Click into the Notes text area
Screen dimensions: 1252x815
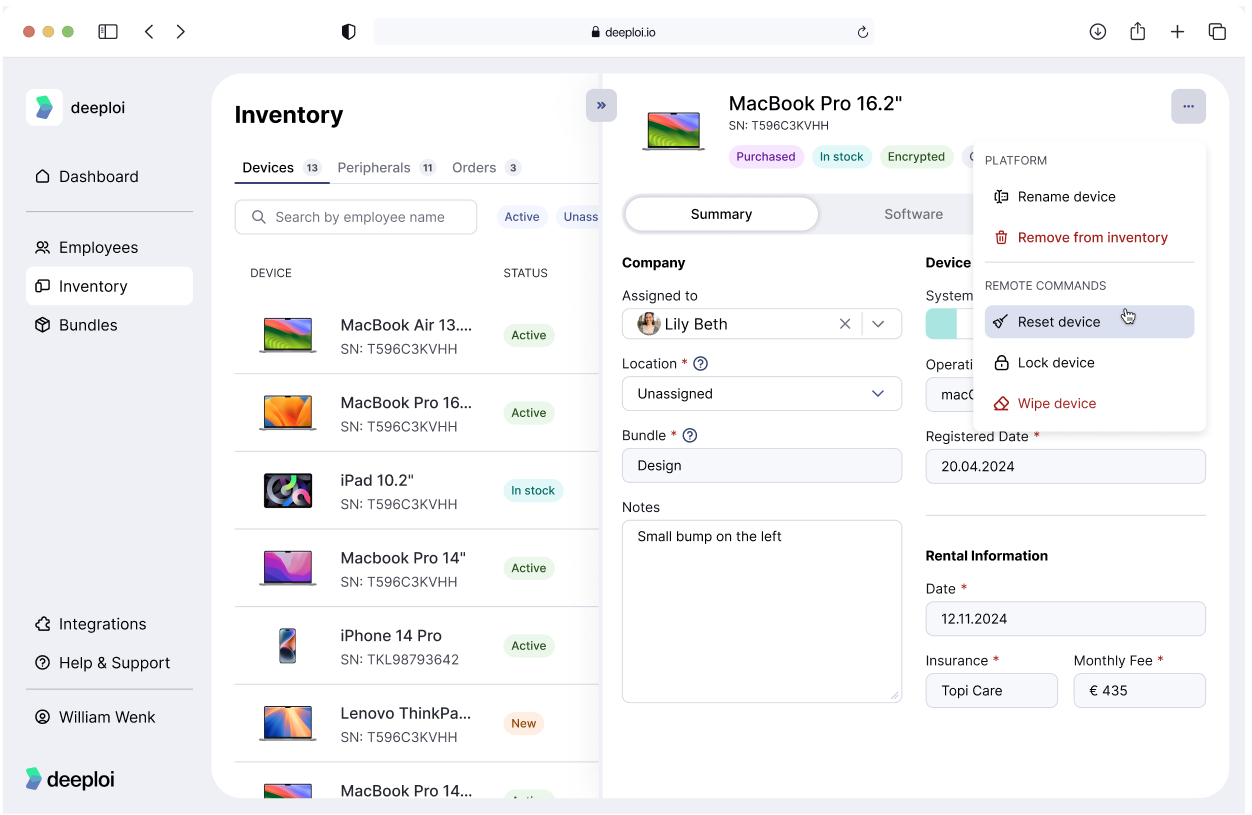point(762,611)
